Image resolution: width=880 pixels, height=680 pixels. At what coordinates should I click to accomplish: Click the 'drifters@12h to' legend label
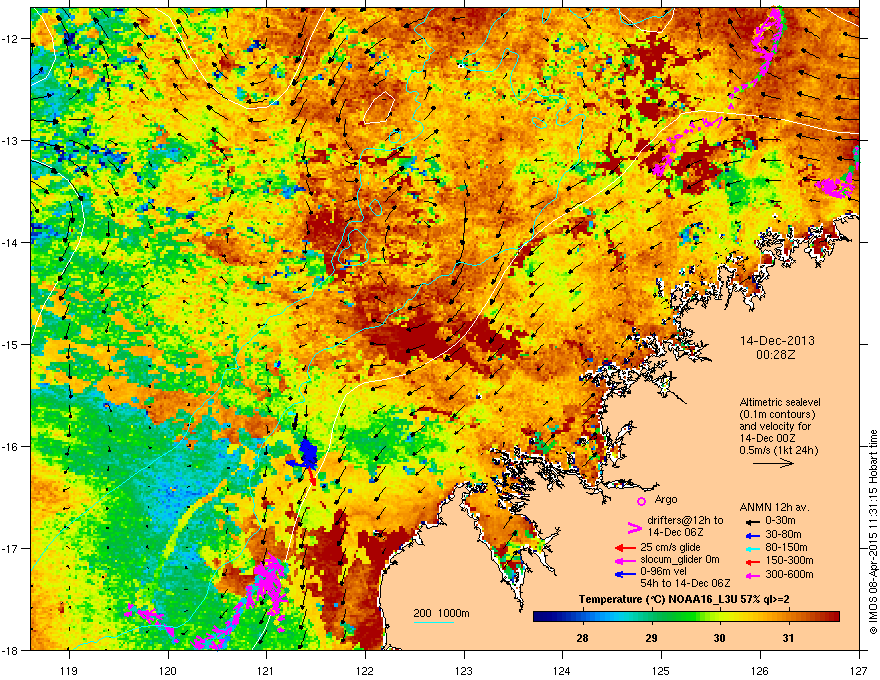[685, 520]
